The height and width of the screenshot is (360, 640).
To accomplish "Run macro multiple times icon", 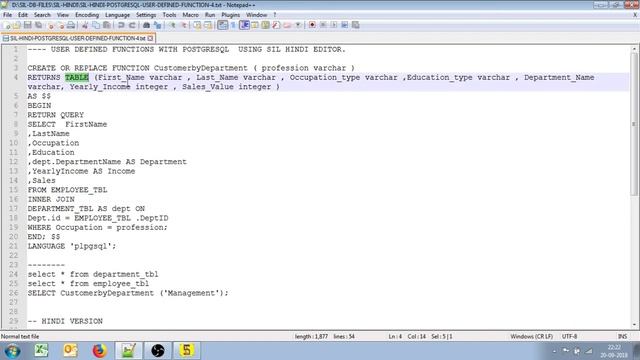I will click(x=344, y=25).
